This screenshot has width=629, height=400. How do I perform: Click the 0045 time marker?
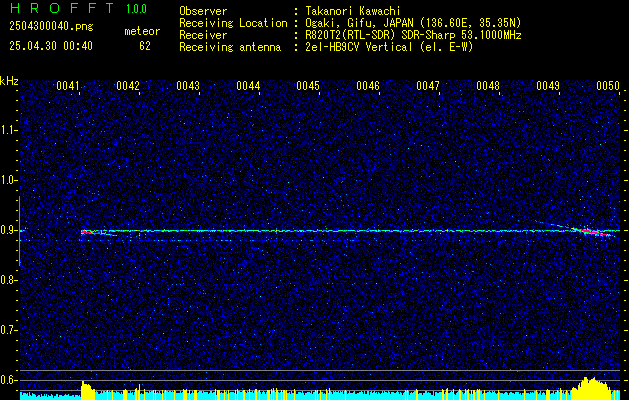308,85
